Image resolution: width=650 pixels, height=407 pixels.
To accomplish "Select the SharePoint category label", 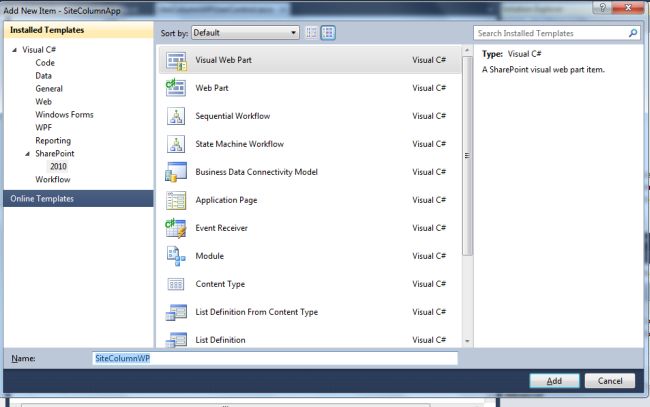I will (x=55, y=153).
